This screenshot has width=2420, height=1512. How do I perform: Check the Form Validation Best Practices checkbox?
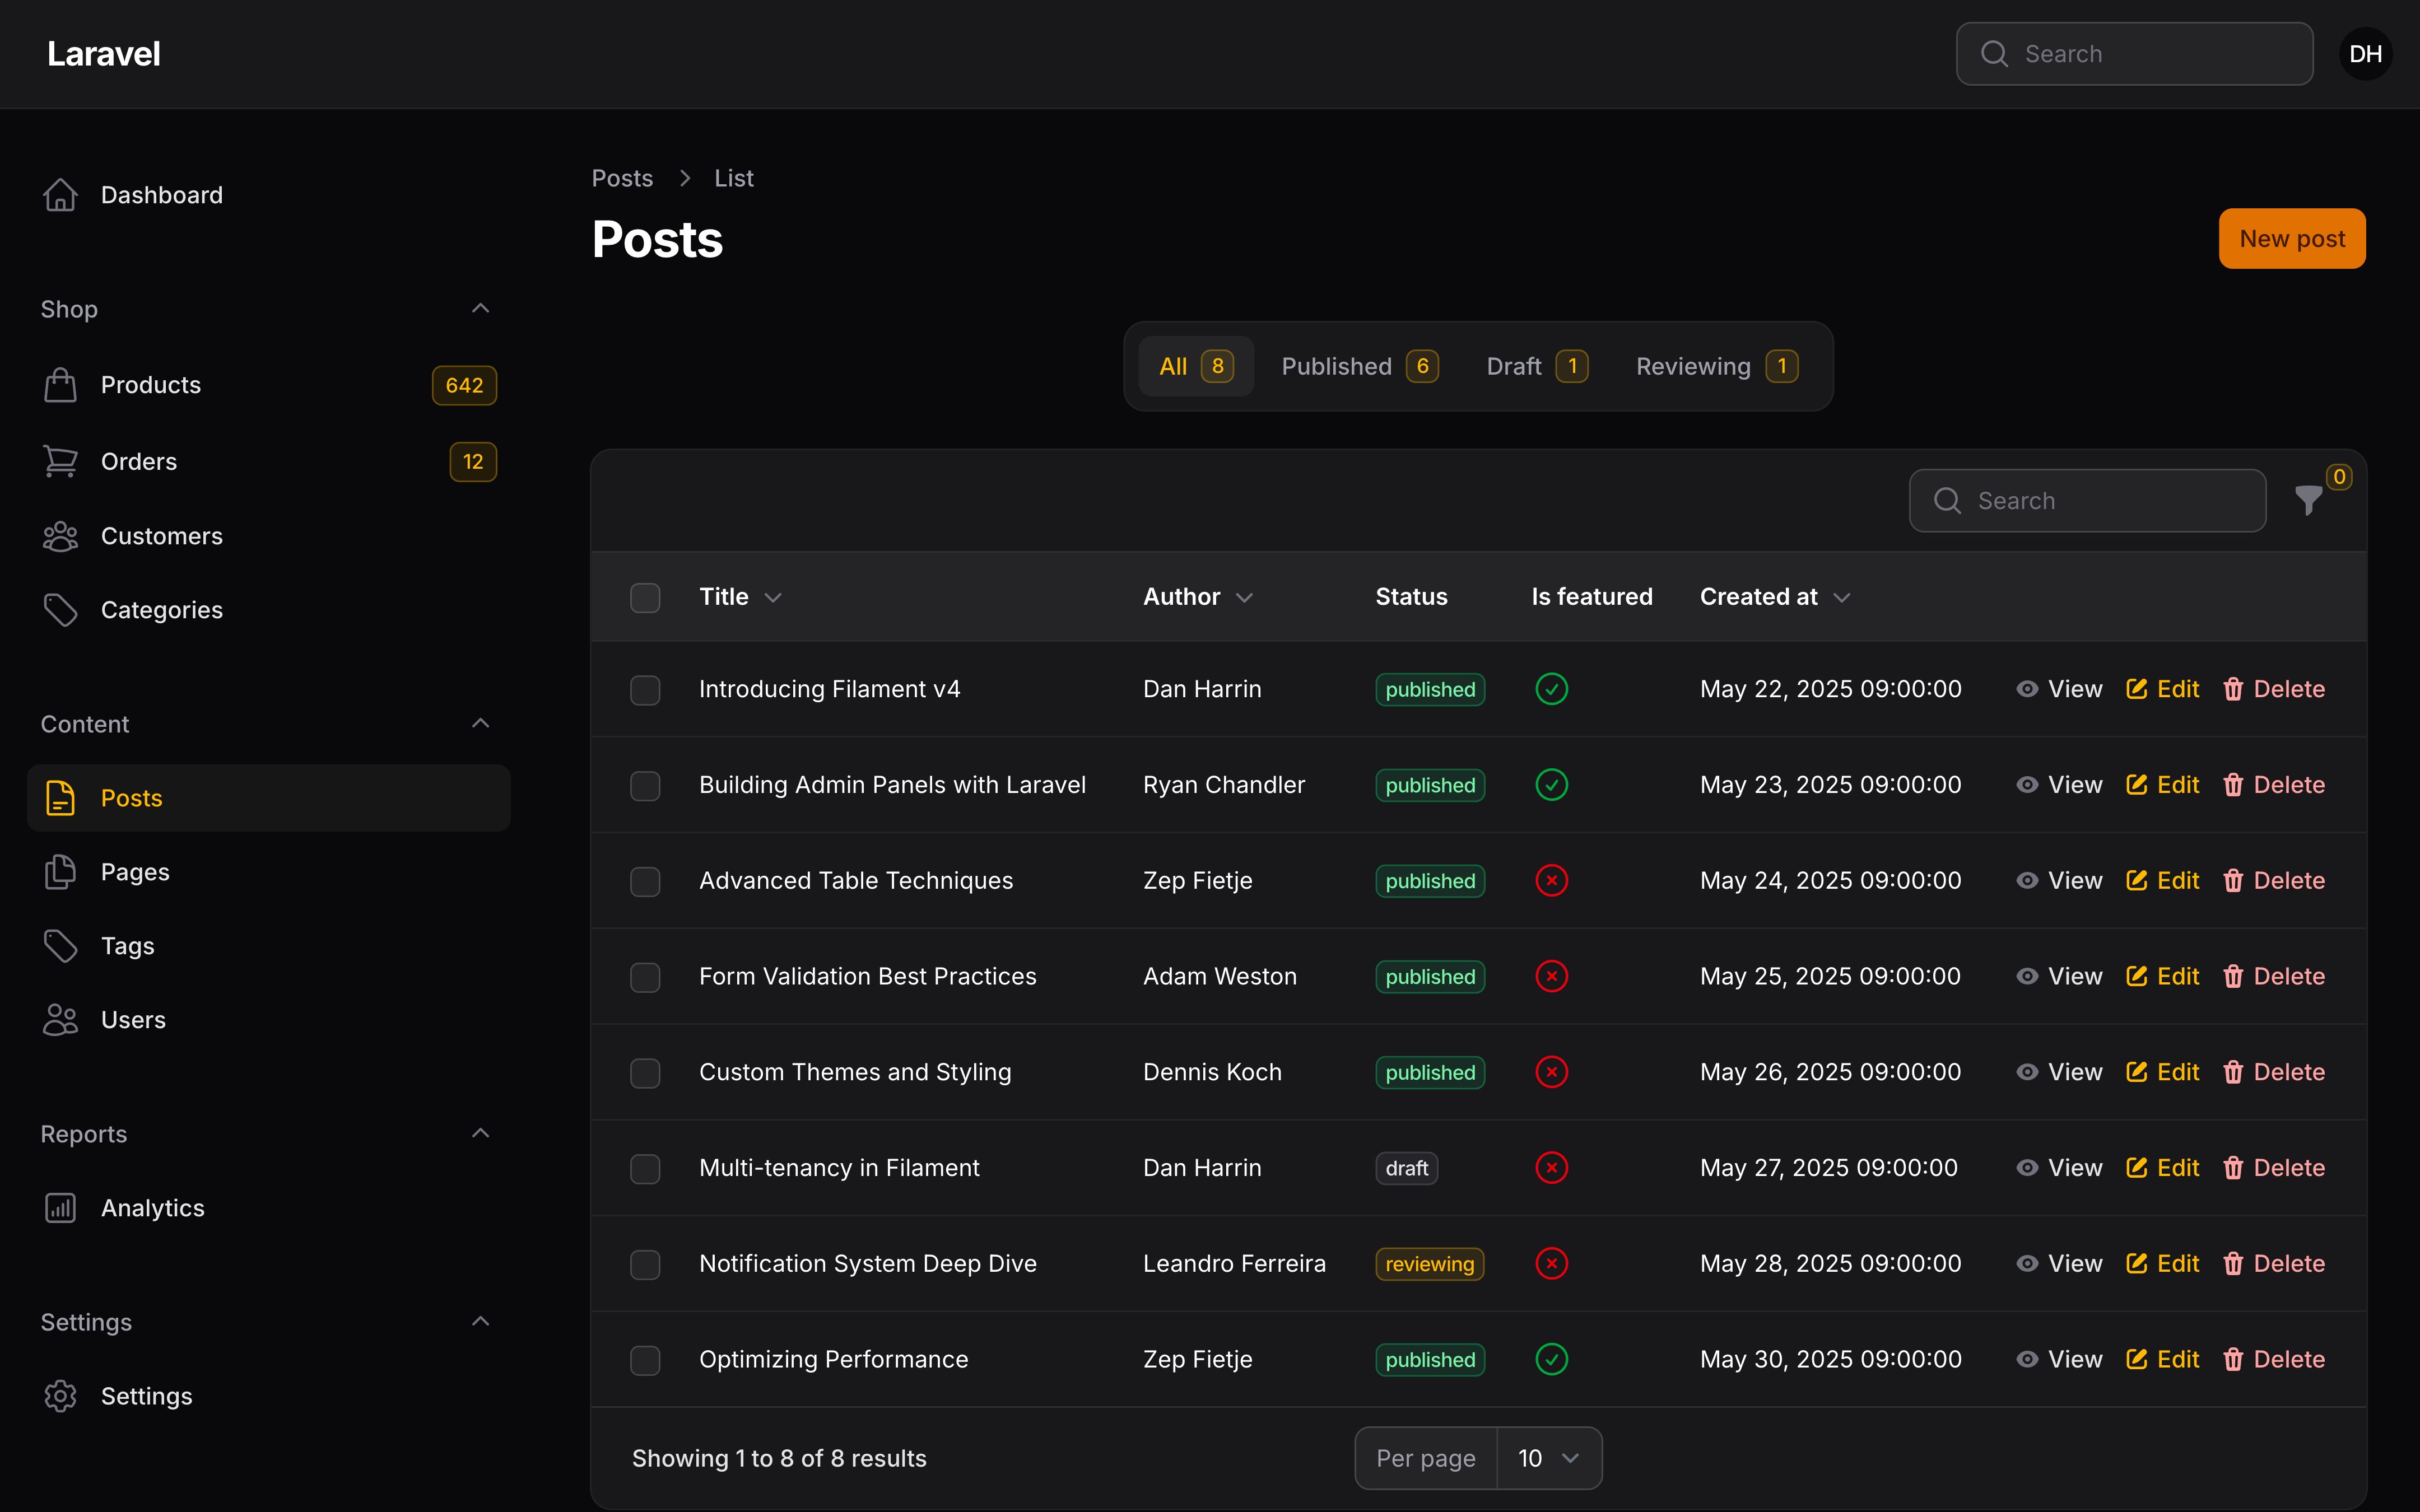[645, 977]
